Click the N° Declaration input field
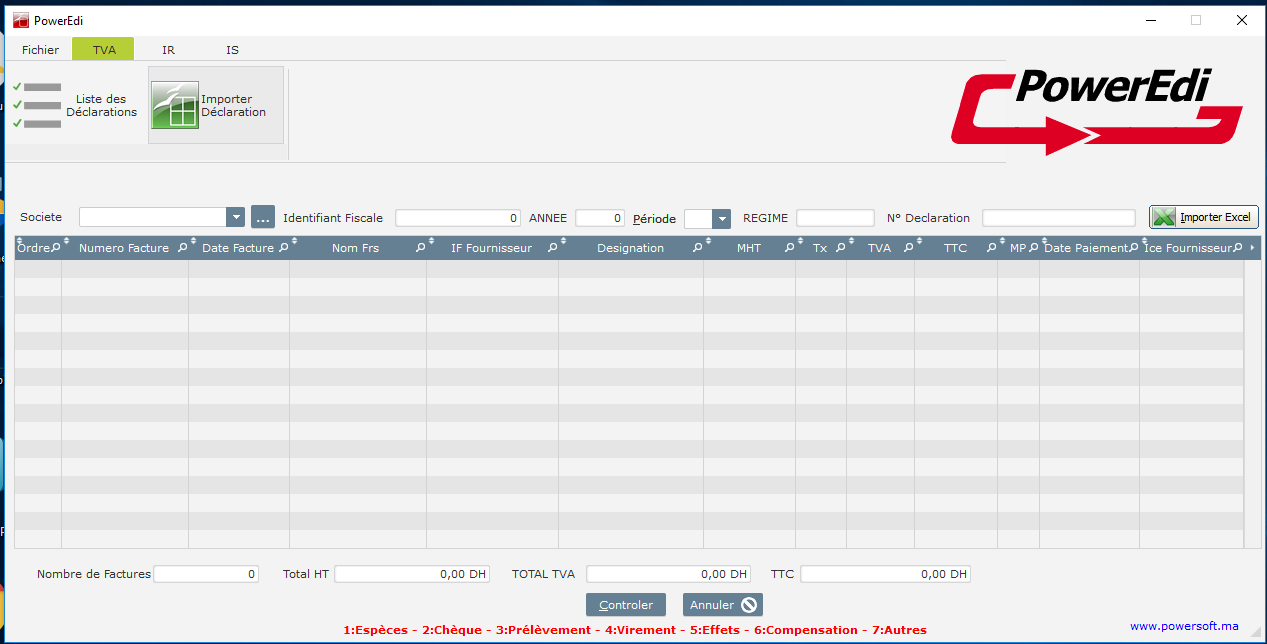Screen dimensions: 1267x644 point(1058,218)
